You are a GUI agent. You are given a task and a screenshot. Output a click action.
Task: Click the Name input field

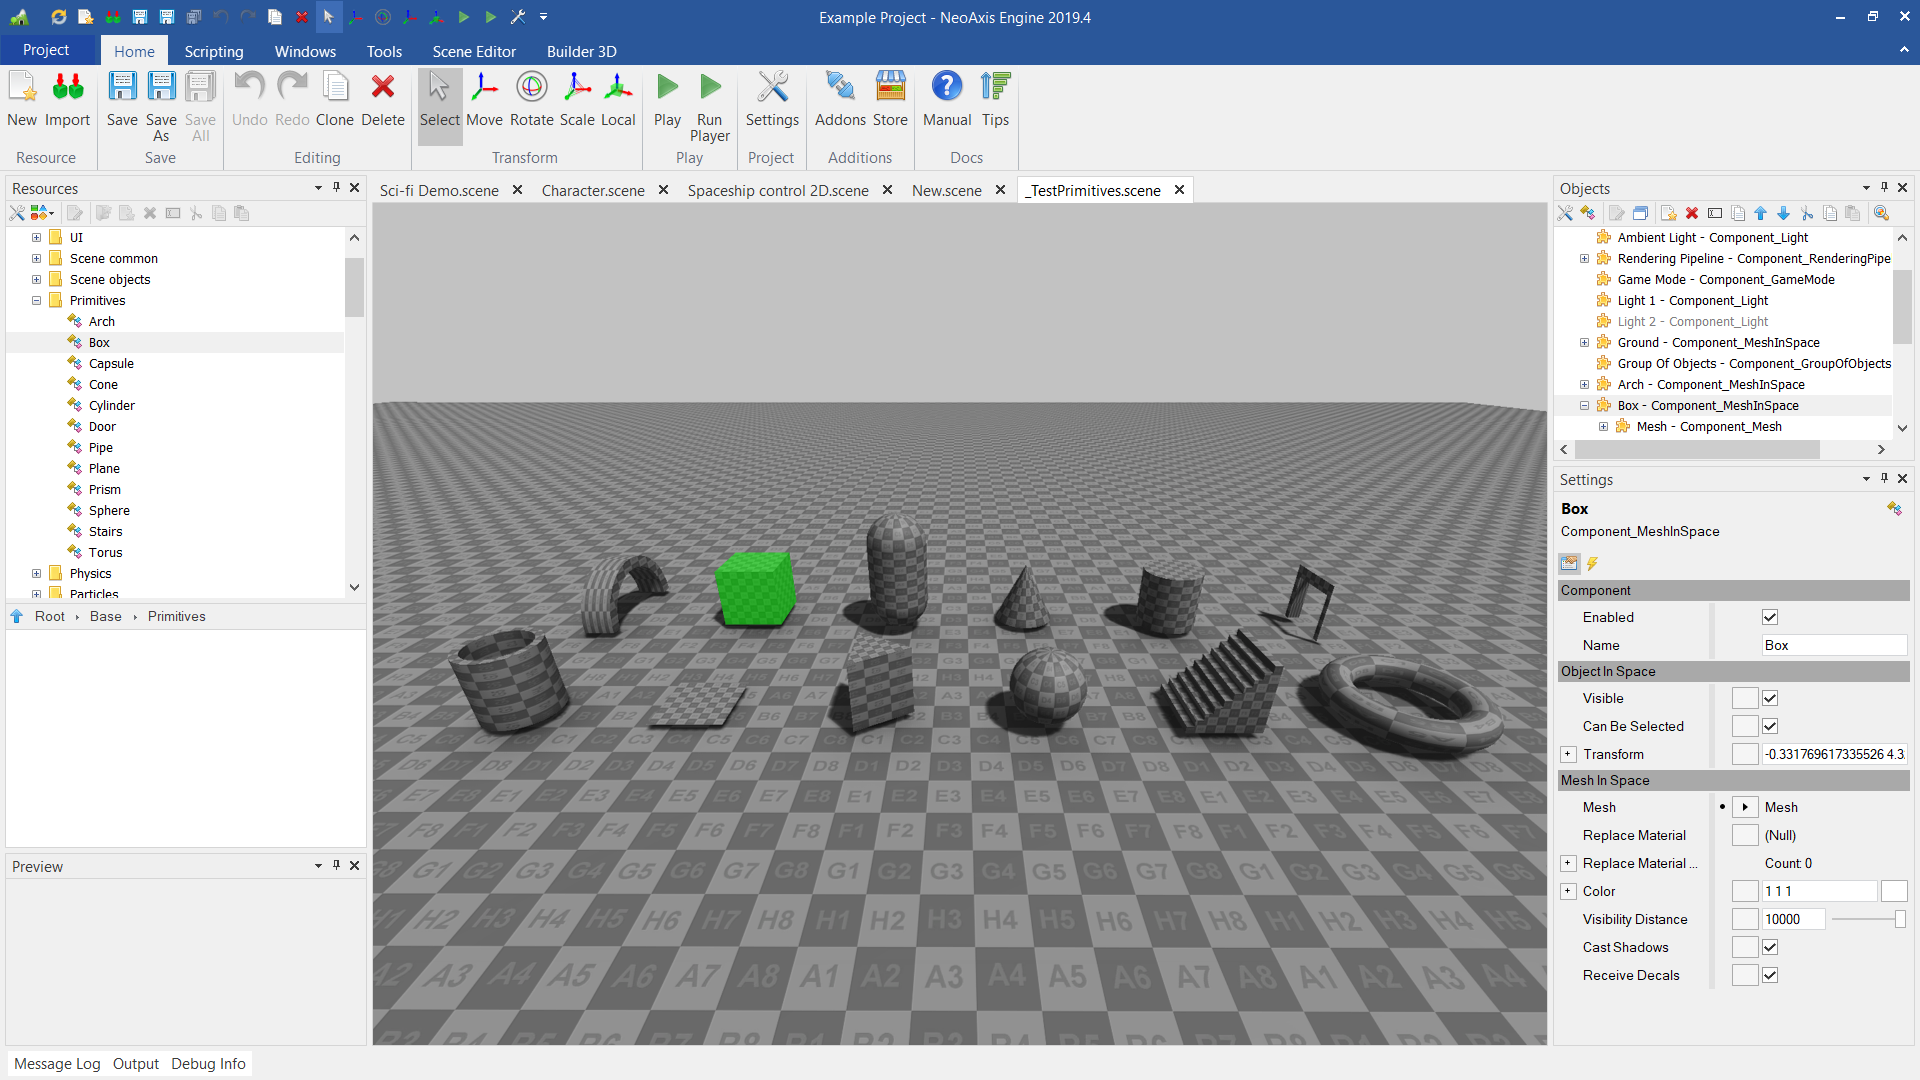(x=1833, y=645)
